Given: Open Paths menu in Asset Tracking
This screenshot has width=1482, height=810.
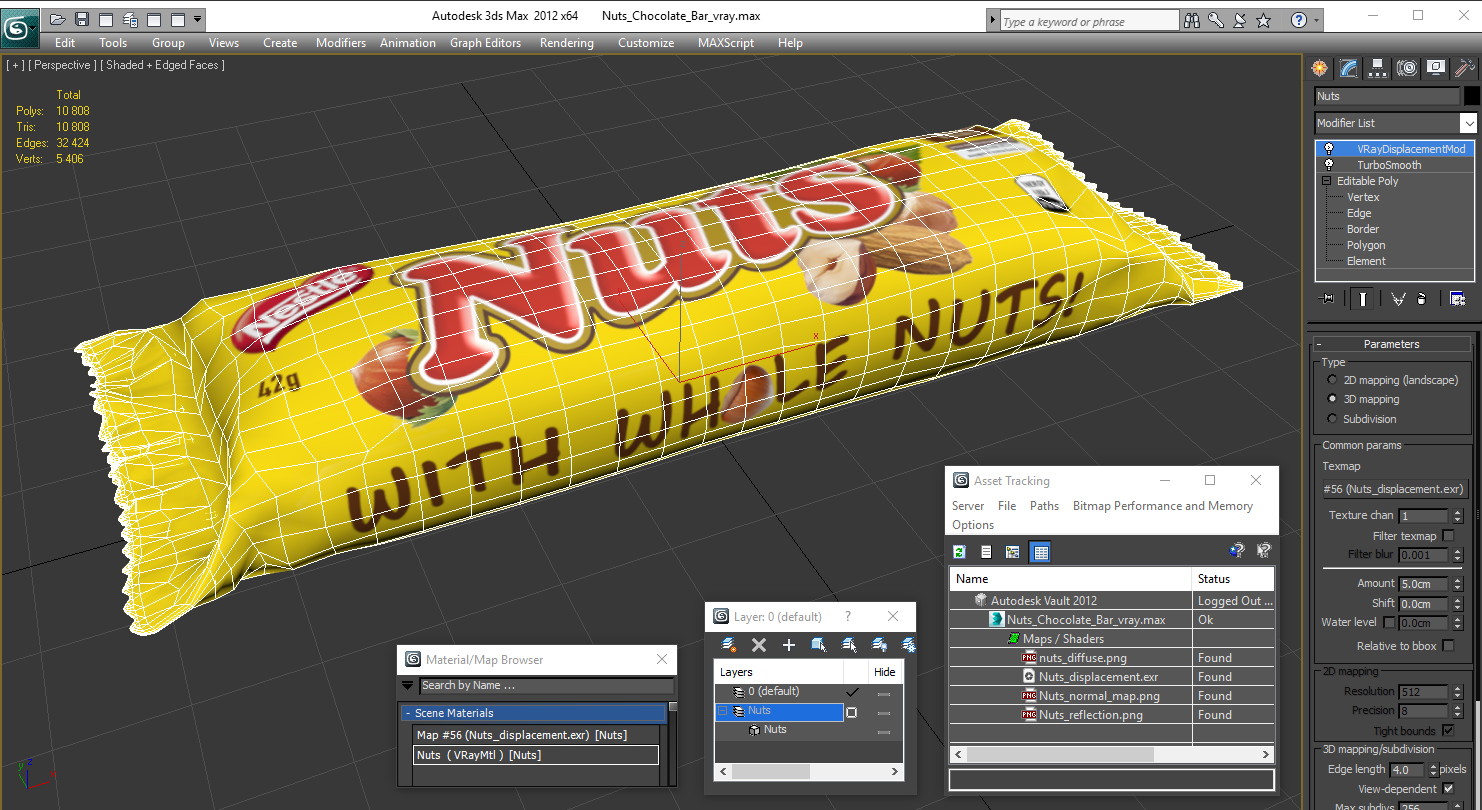Looking at the screenshot, I should tap(1044, 506).
